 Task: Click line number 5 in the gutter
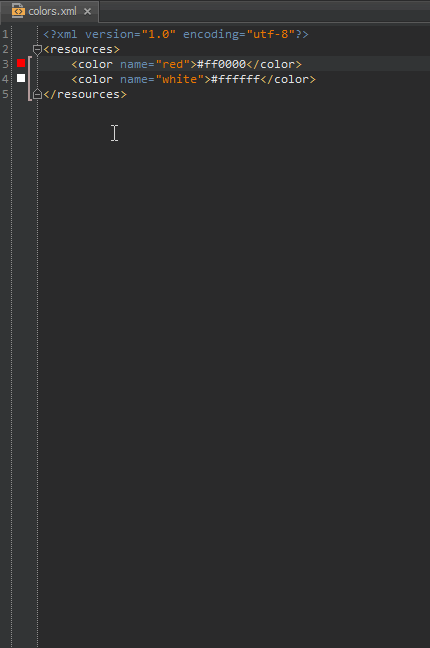click(x=5, y=94)
